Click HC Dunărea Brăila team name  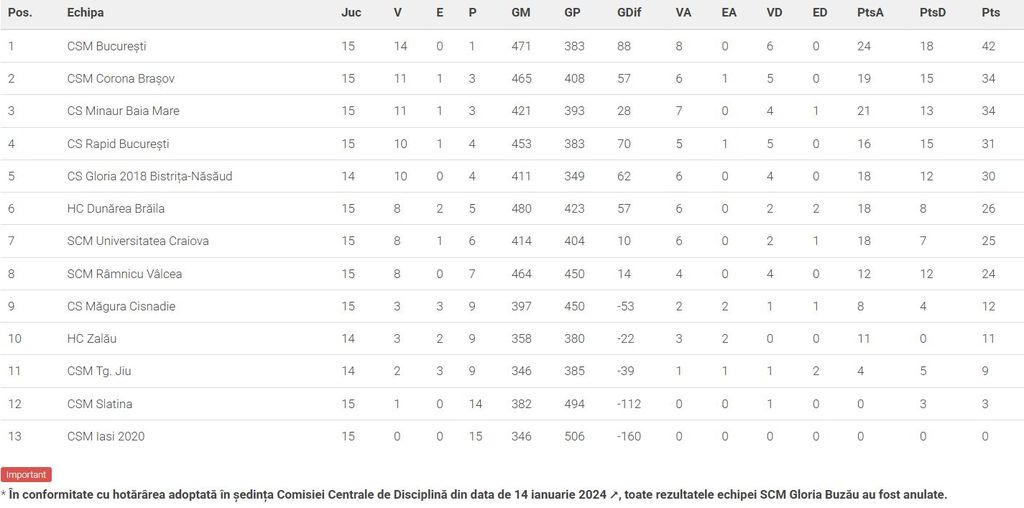pyautogui.click(x=116, y=209)
